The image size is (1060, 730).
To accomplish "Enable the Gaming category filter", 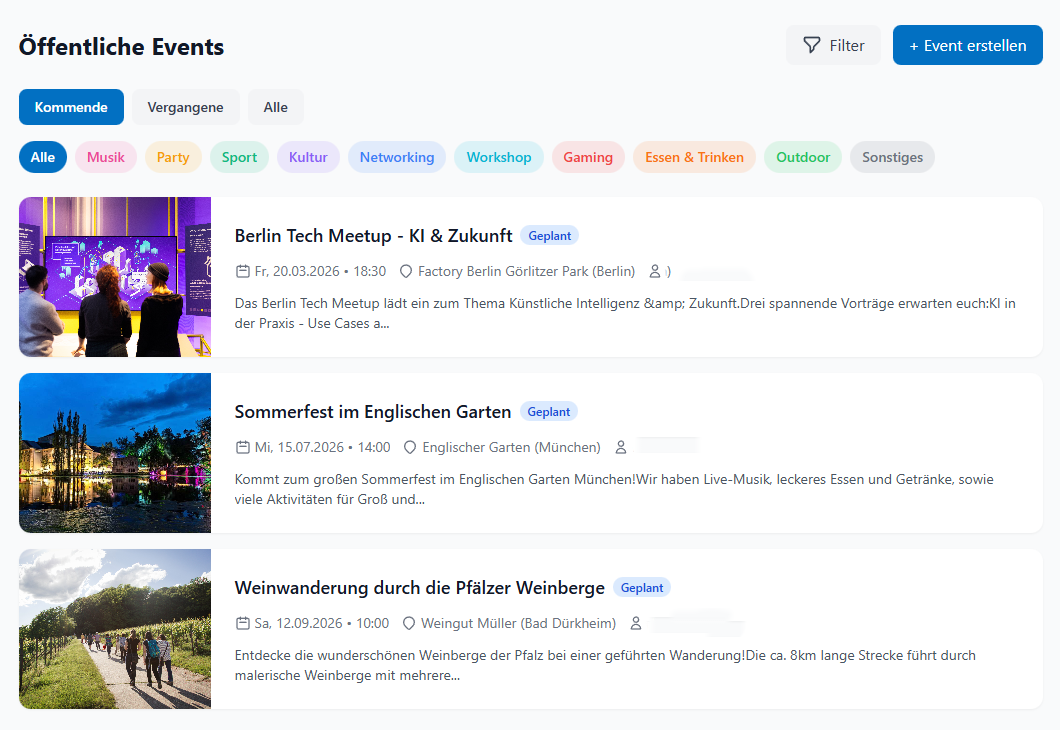I will coord(588,157).
